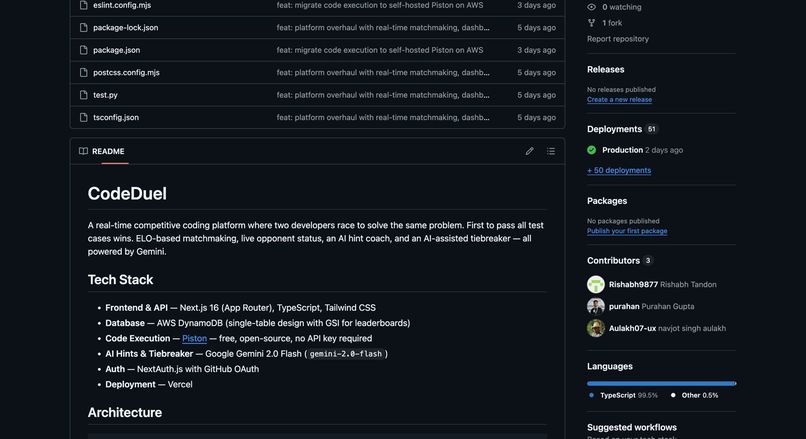This screenshot has height=439, width=806.
Task: Open the Contributors heading
Action: click(613, 261)
